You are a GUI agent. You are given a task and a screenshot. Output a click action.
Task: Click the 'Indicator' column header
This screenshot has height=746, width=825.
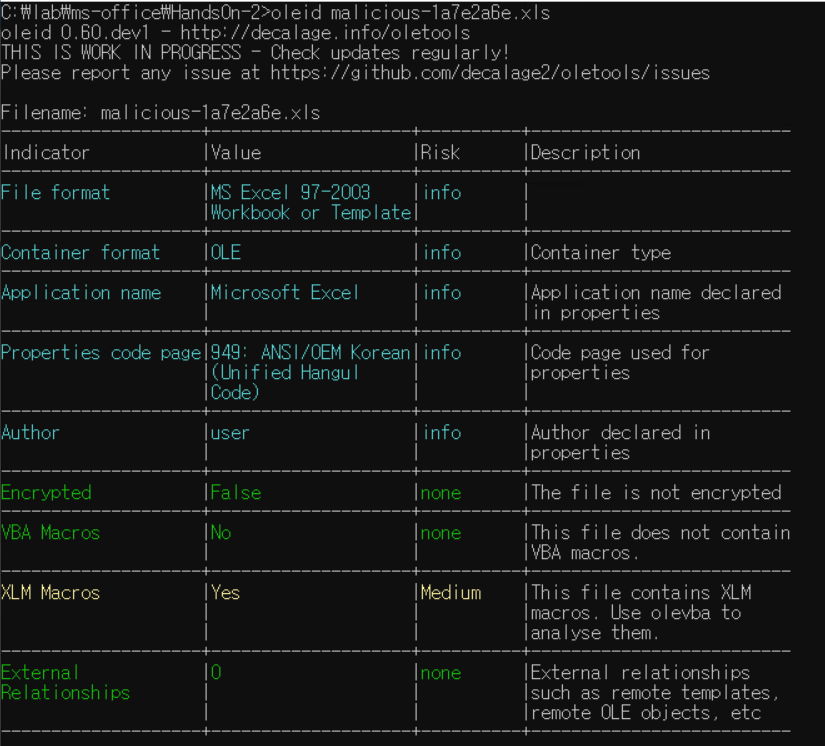pyautogui.click(x=46, y=153)
